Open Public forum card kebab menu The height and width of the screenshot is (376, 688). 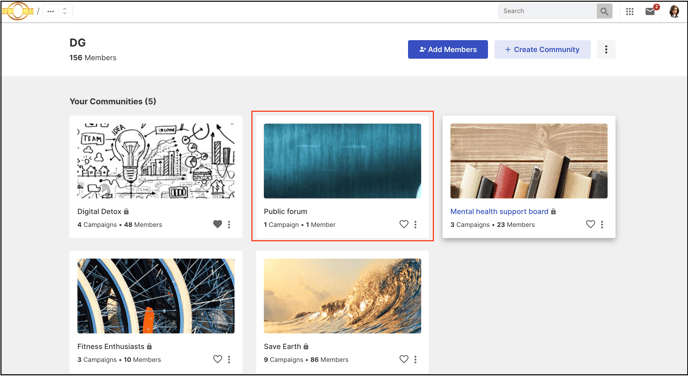(416, 224)
